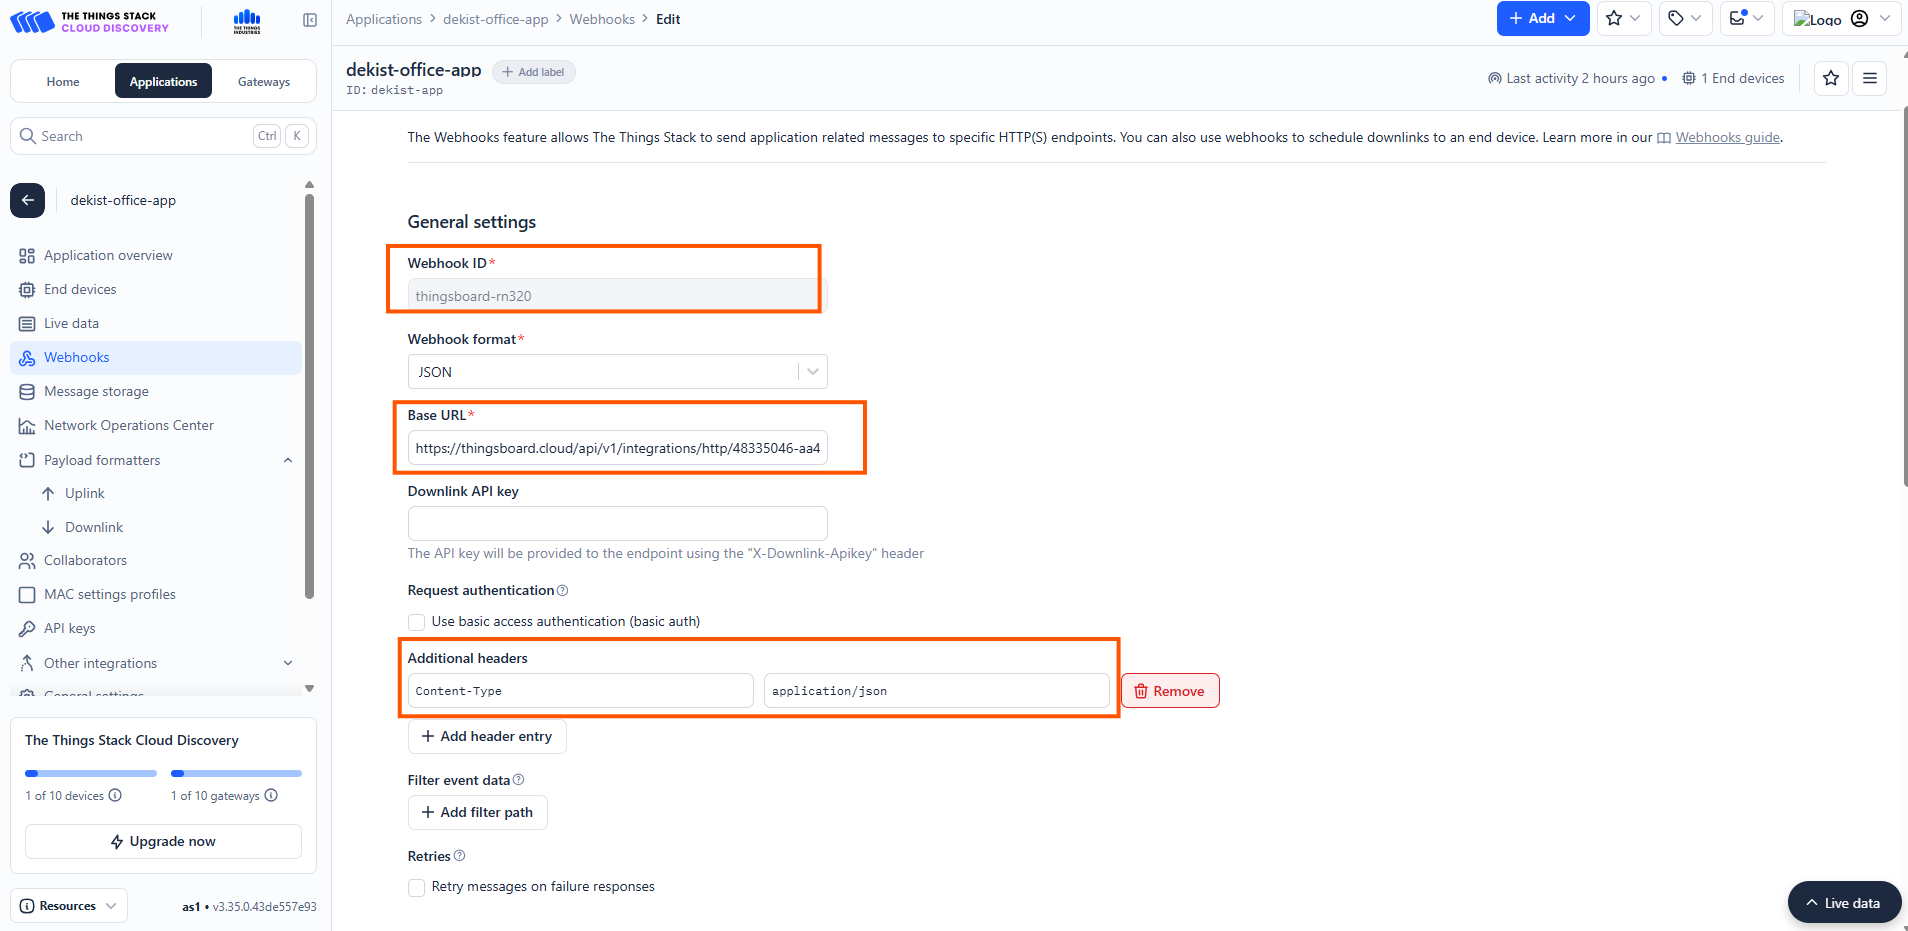1908x931 pixels.
Task: Switch to the Gateways tab
Action: tap(264, 82)
